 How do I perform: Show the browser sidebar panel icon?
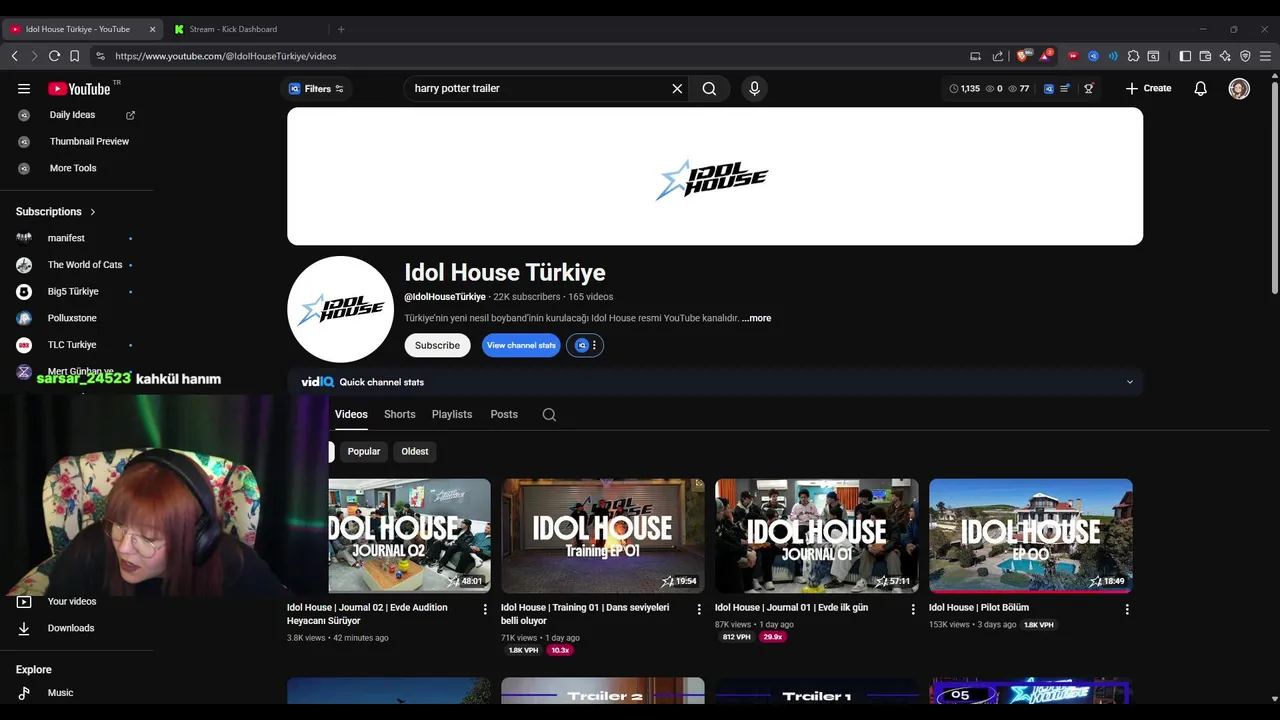1185,56
